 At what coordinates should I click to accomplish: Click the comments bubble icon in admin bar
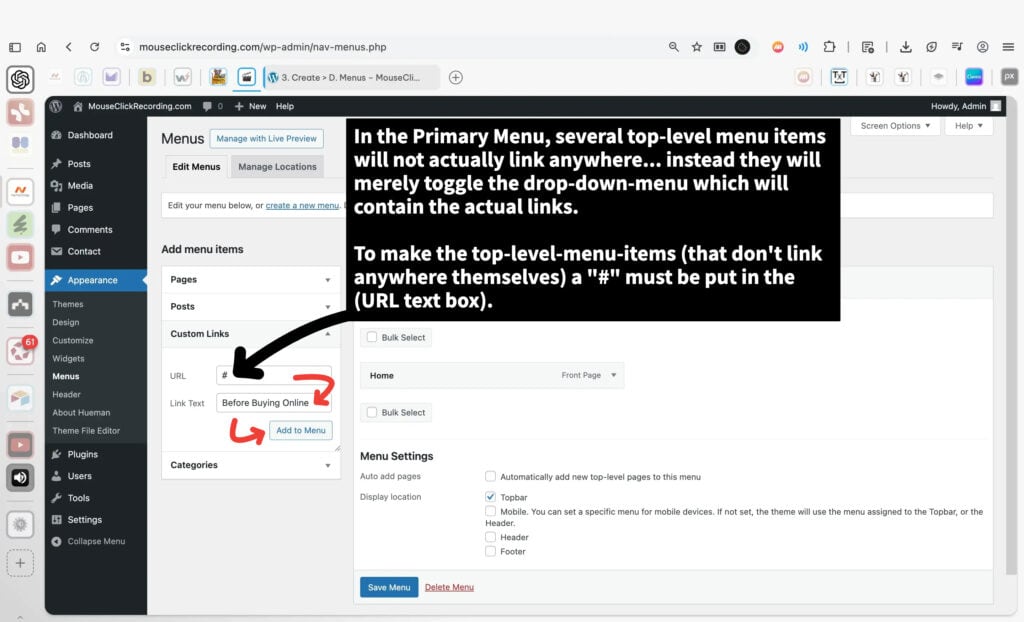point(207,106)
